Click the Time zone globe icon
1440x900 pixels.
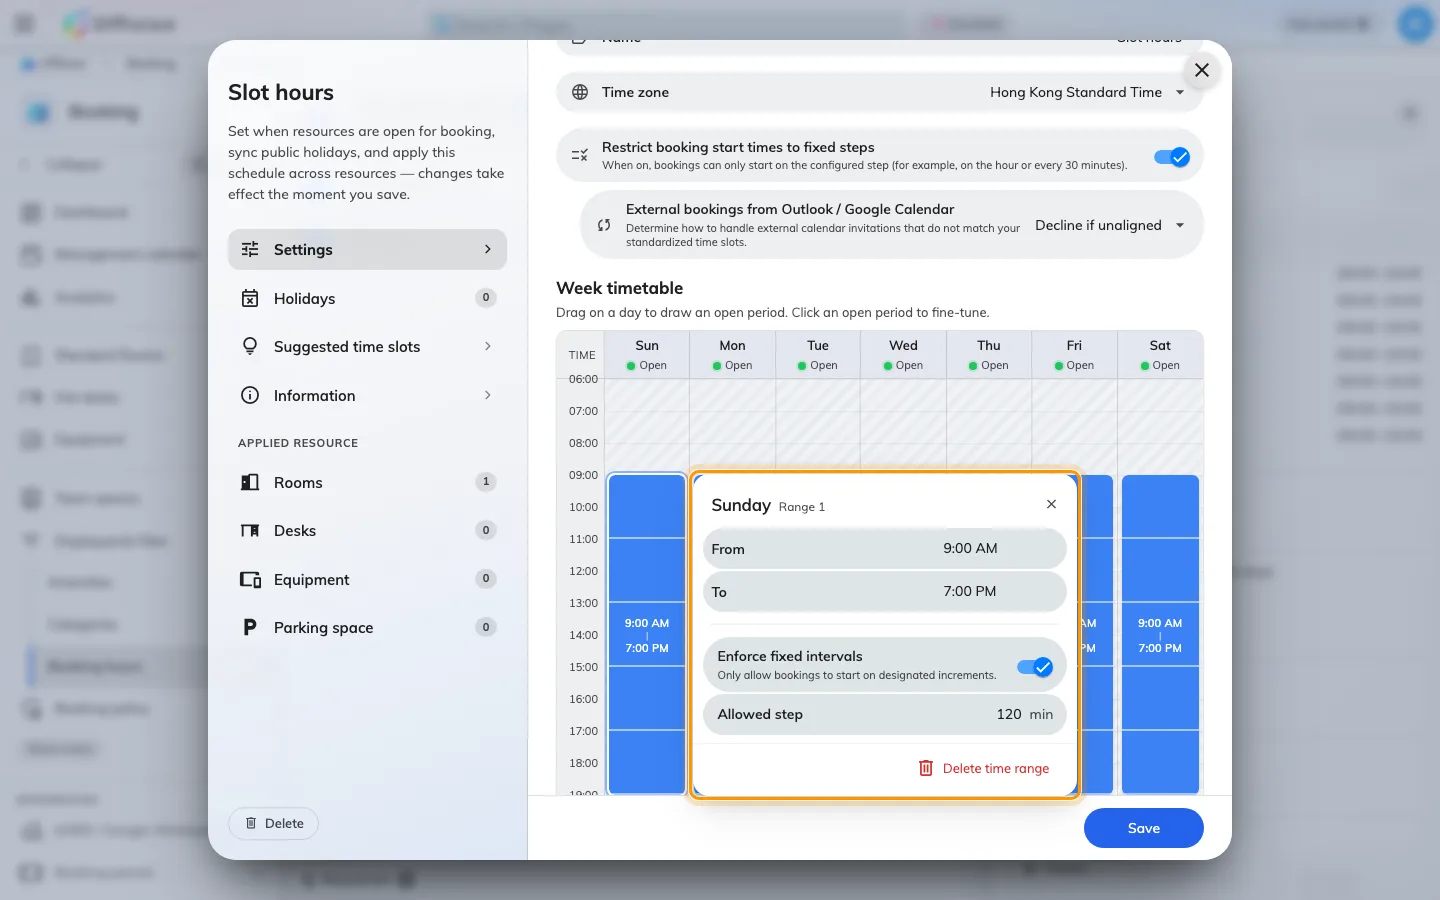click(x=580, y=92)
